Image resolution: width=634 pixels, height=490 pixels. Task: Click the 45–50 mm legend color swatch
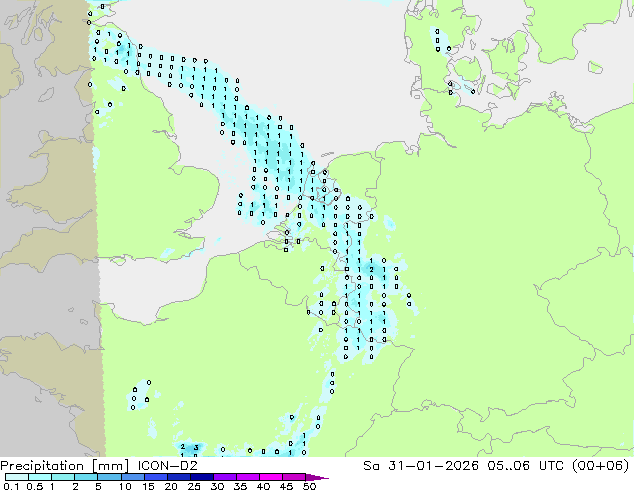point(294,477)
